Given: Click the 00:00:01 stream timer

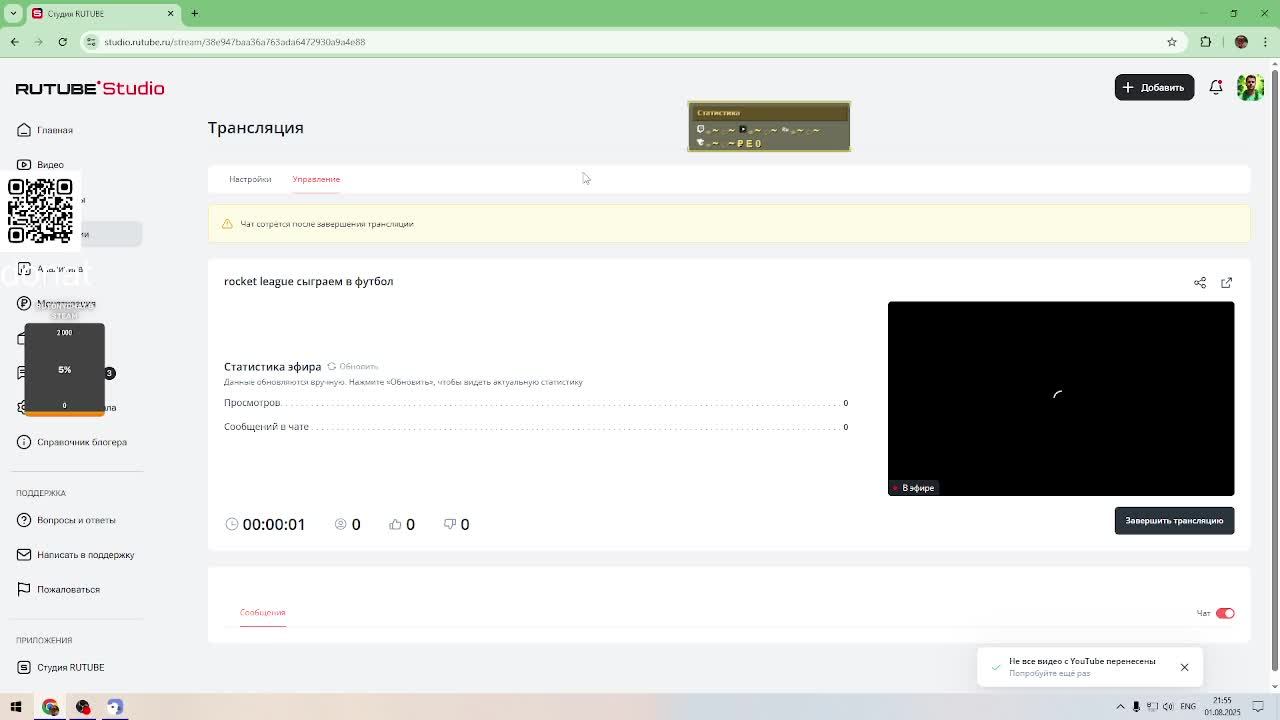Looking at the screenshot, I should click(274, 524).
